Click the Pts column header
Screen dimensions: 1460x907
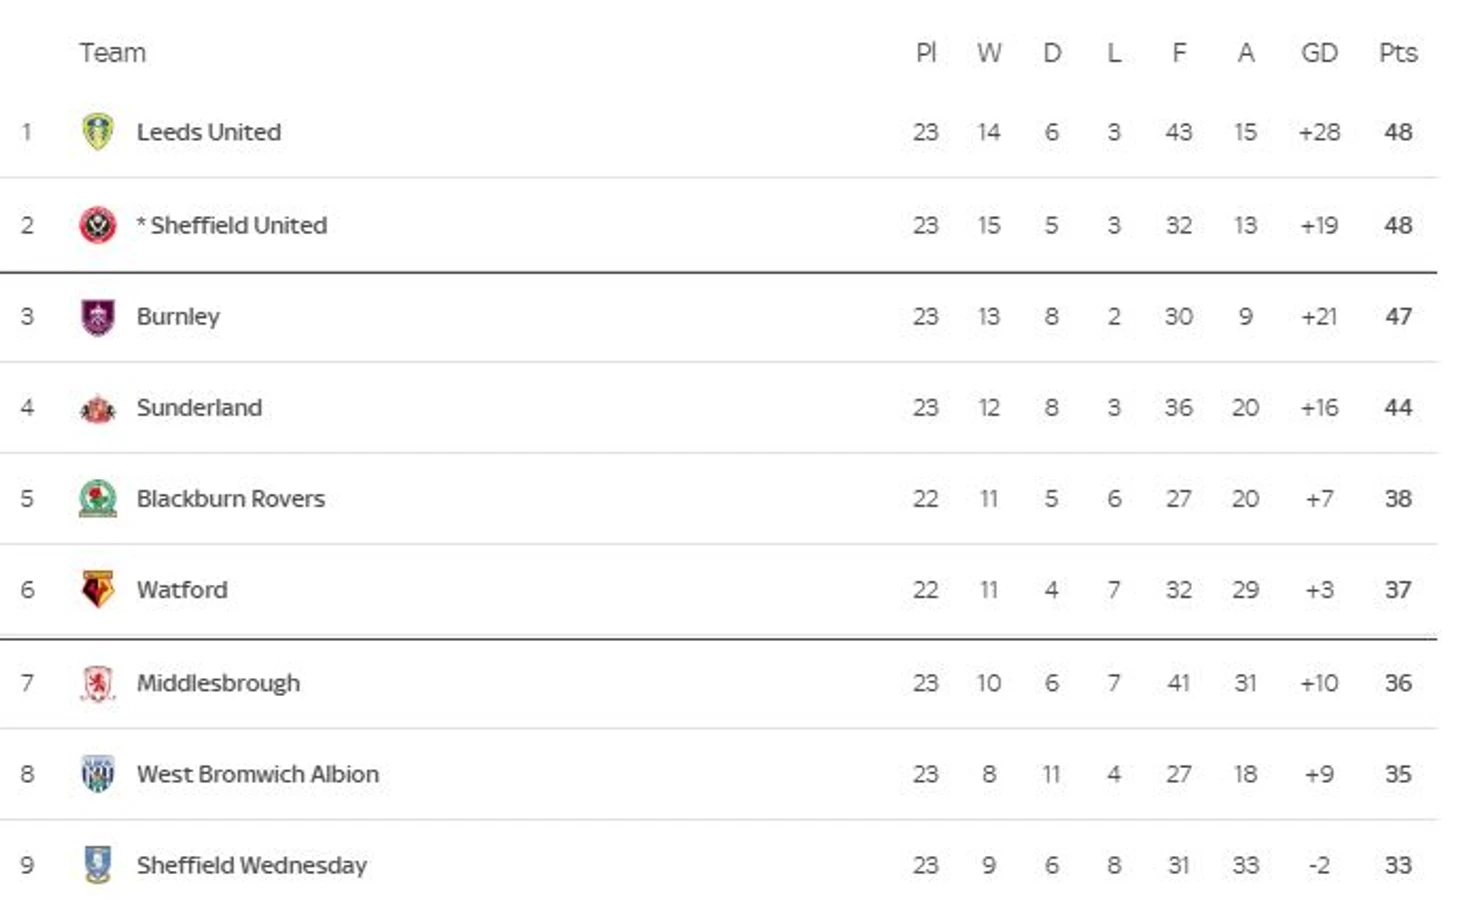1398,53
